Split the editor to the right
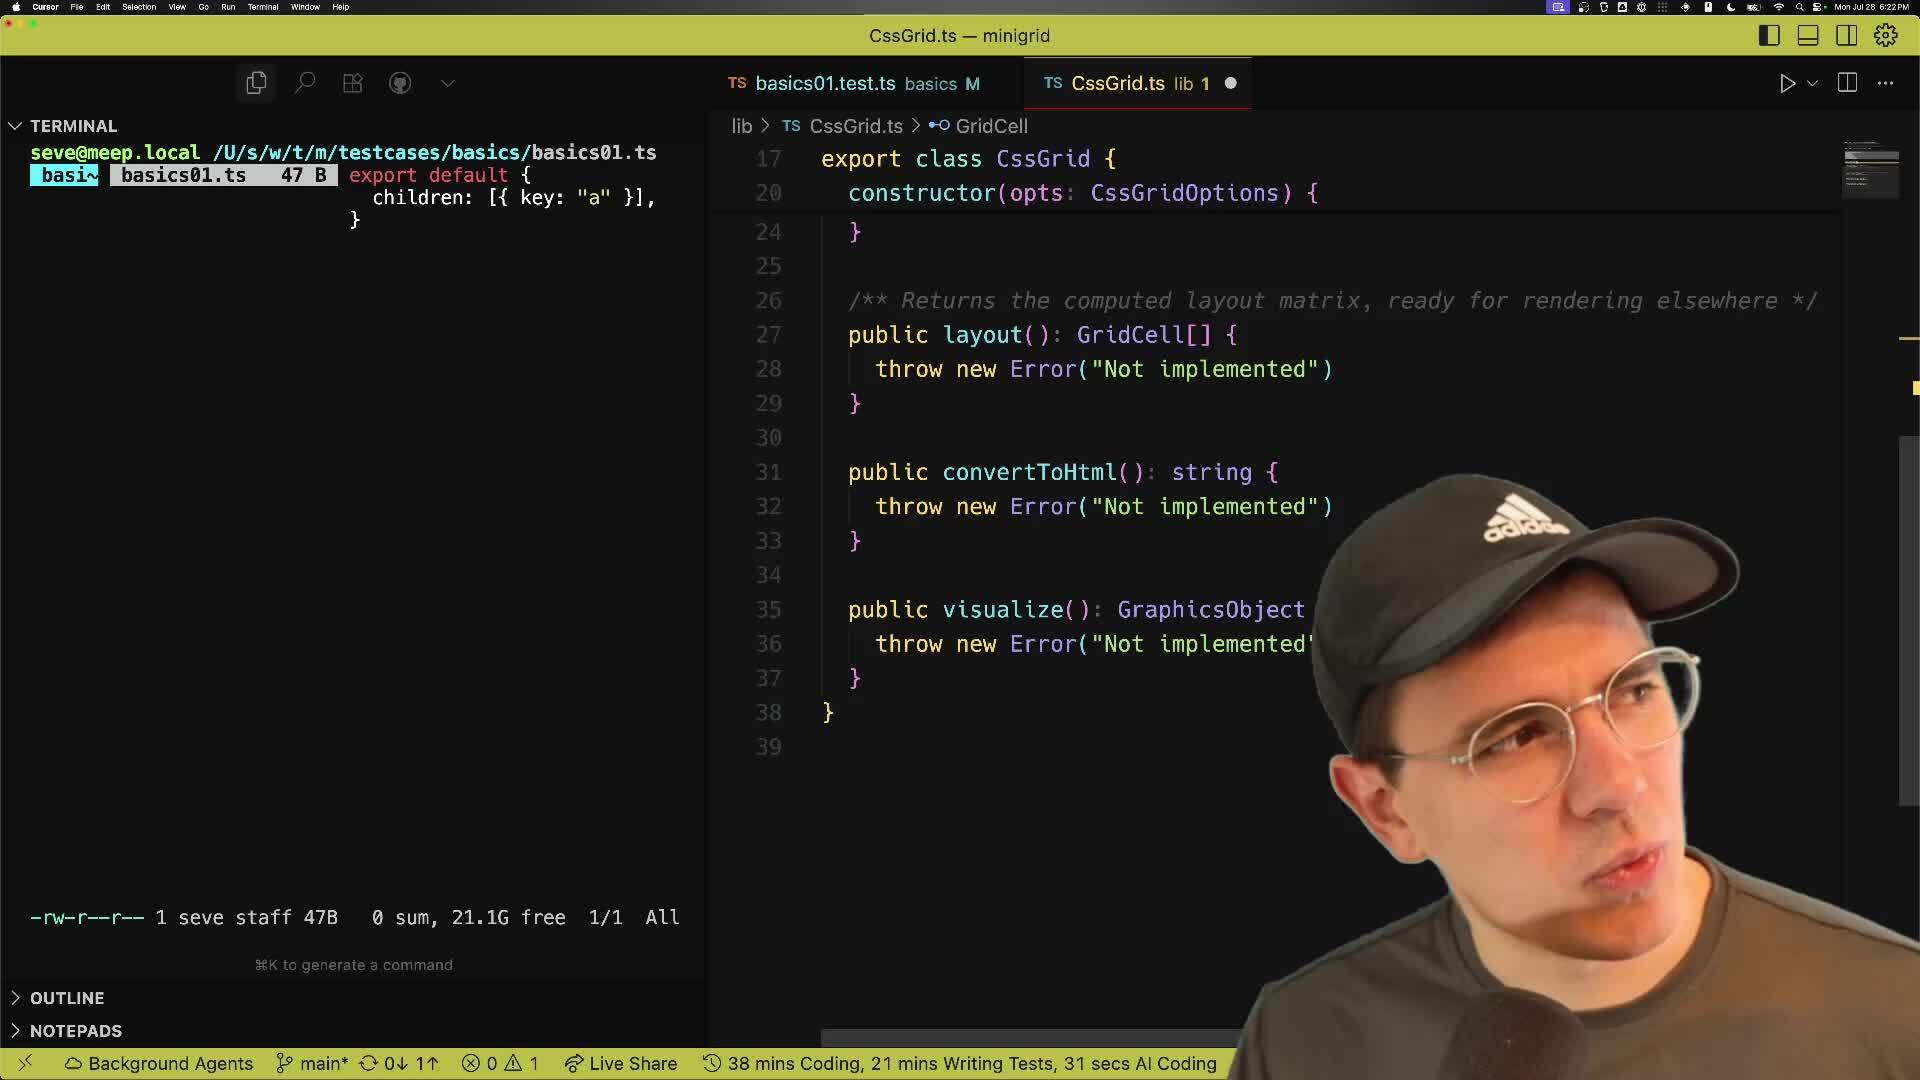The image size is (1920, 1080). (1847, 83)
